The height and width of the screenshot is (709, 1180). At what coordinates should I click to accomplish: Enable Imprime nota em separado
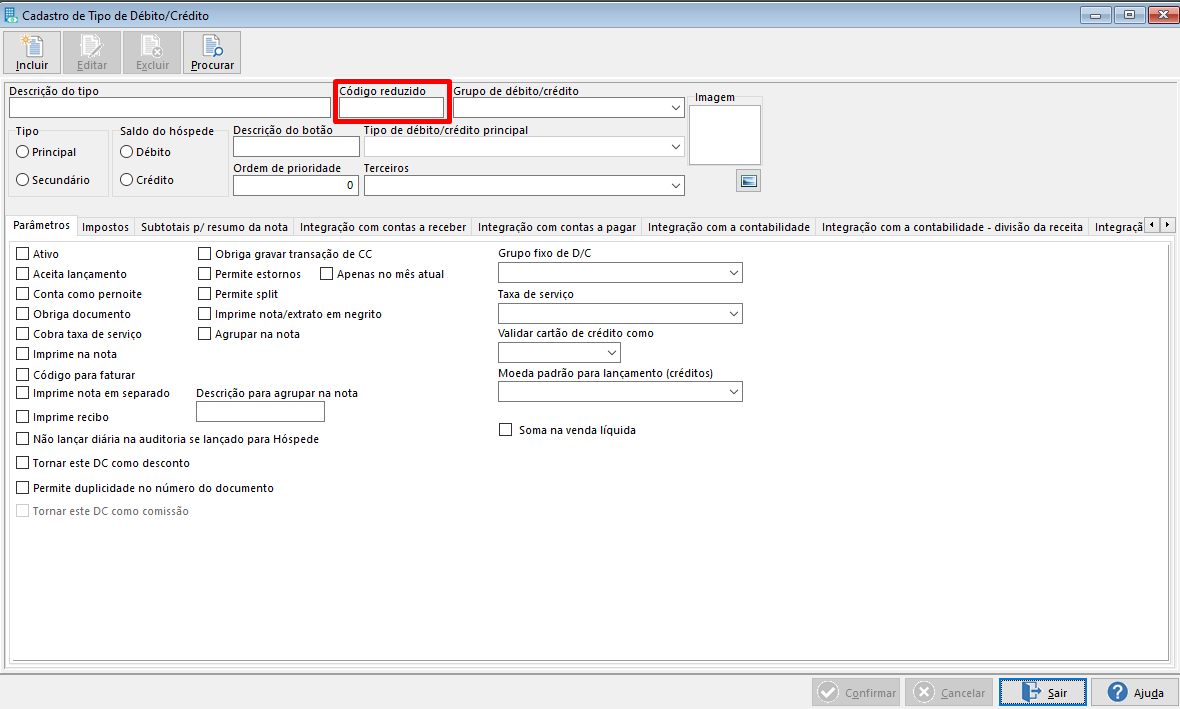click(23, 393)
